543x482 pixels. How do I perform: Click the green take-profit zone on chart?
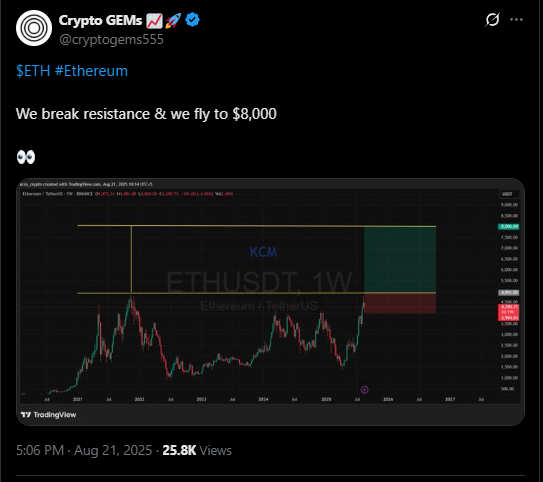point(400,260)
